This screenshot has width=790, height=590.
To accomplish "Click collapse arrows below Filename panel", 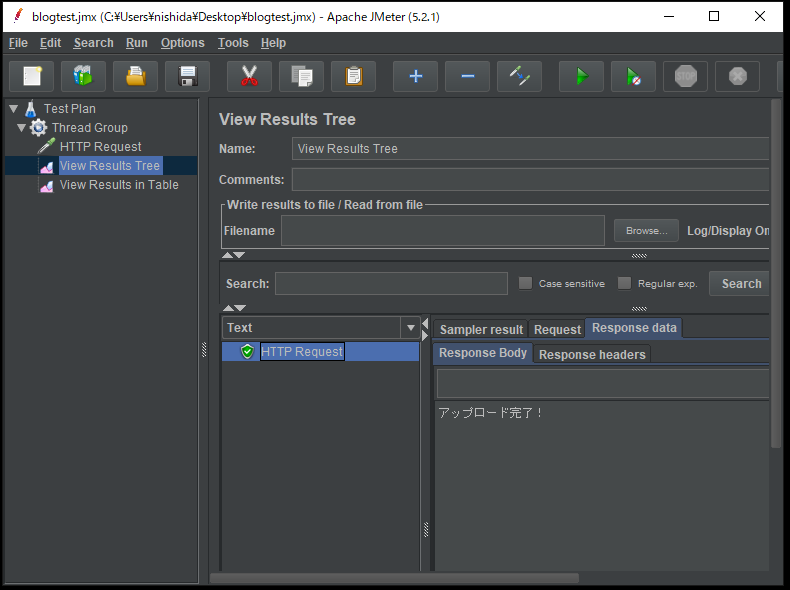I will click(234, 255).
